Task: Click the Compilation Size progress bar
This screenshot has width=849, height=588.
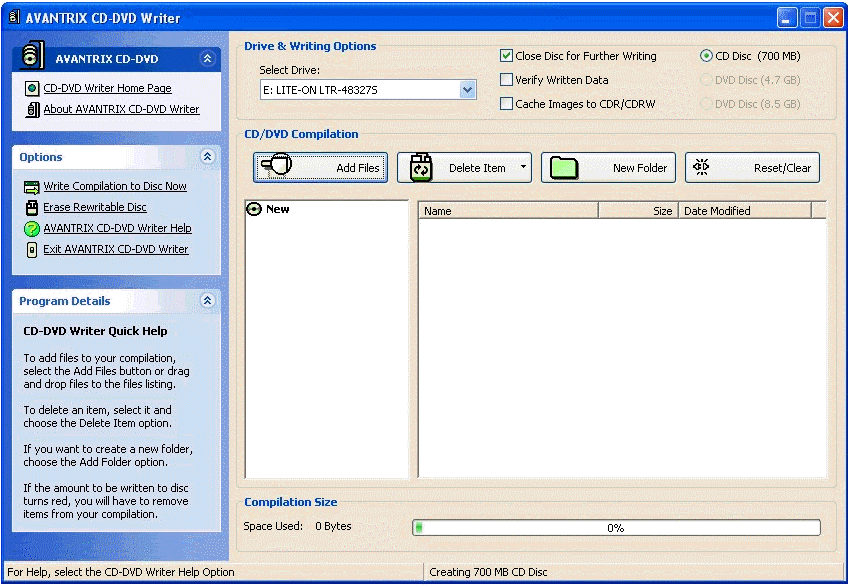Action: (x=616, y=528)
